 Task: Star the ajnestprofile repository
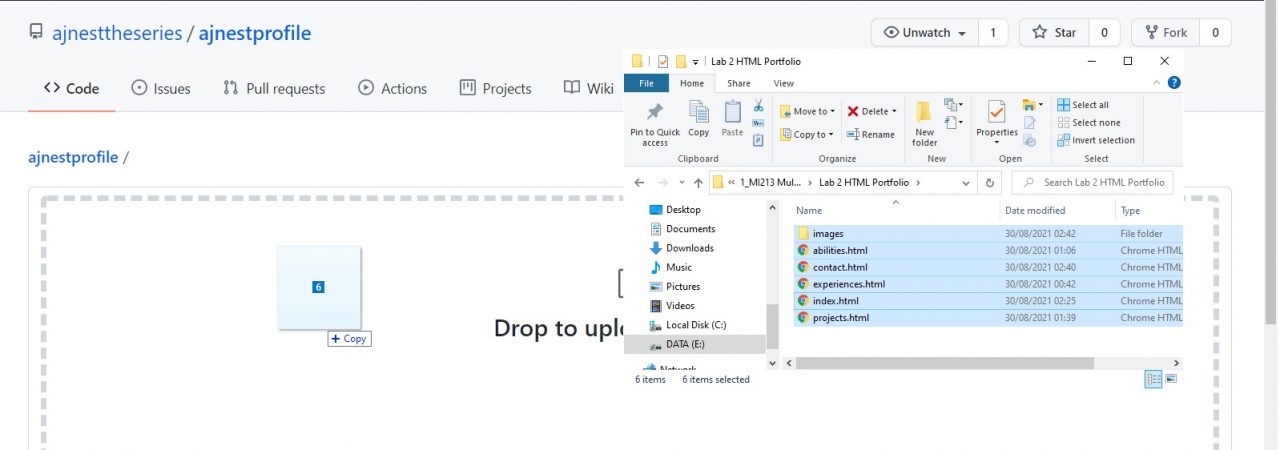(1054, 32)
